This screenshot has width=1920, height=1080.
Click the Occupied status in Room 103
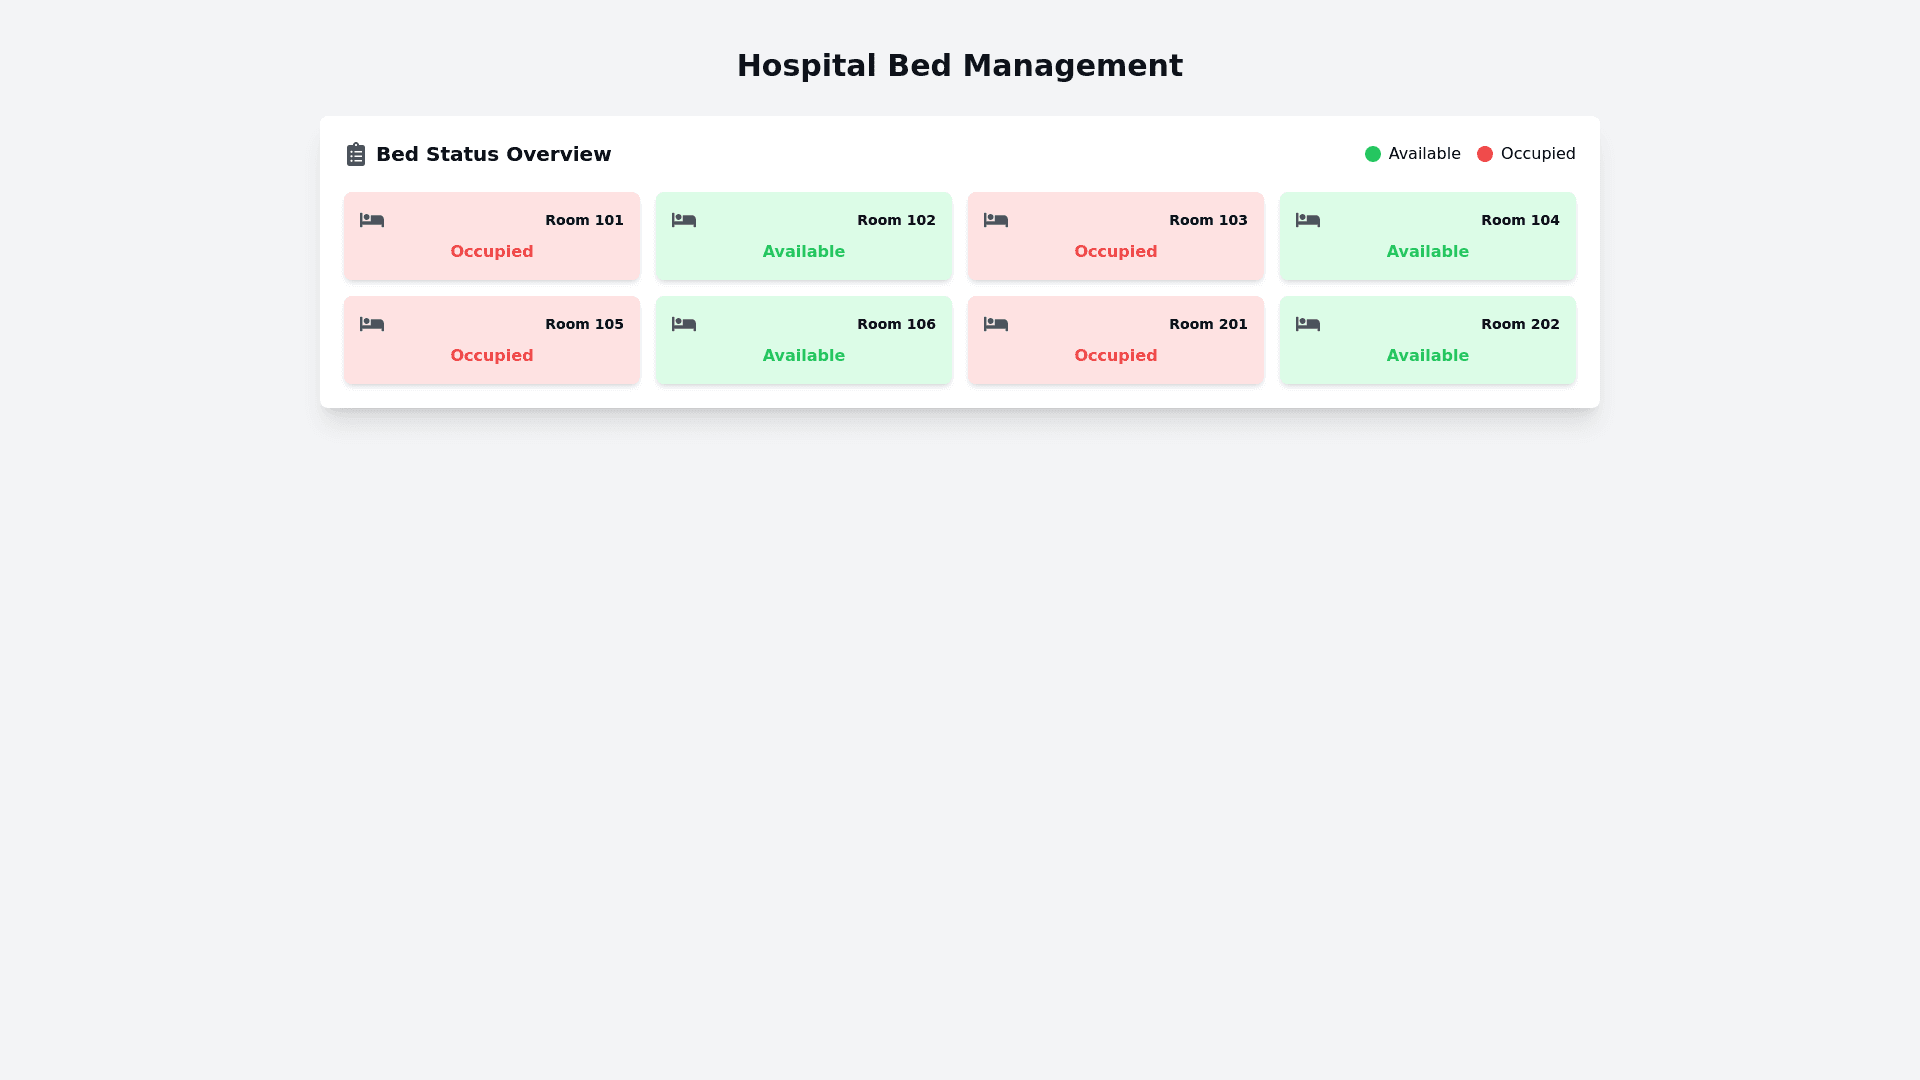(1115, 252)
